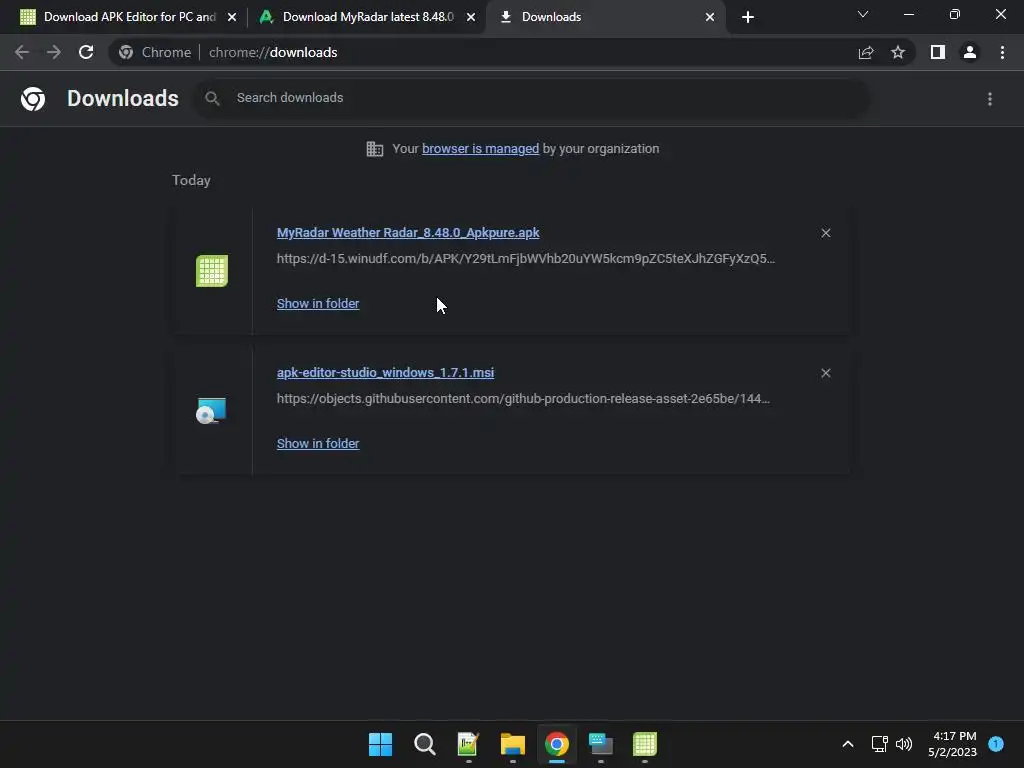Close the Download MyRadar tab
The width and height of the screenshot is (1024, 768).
[x=471, y=17]
